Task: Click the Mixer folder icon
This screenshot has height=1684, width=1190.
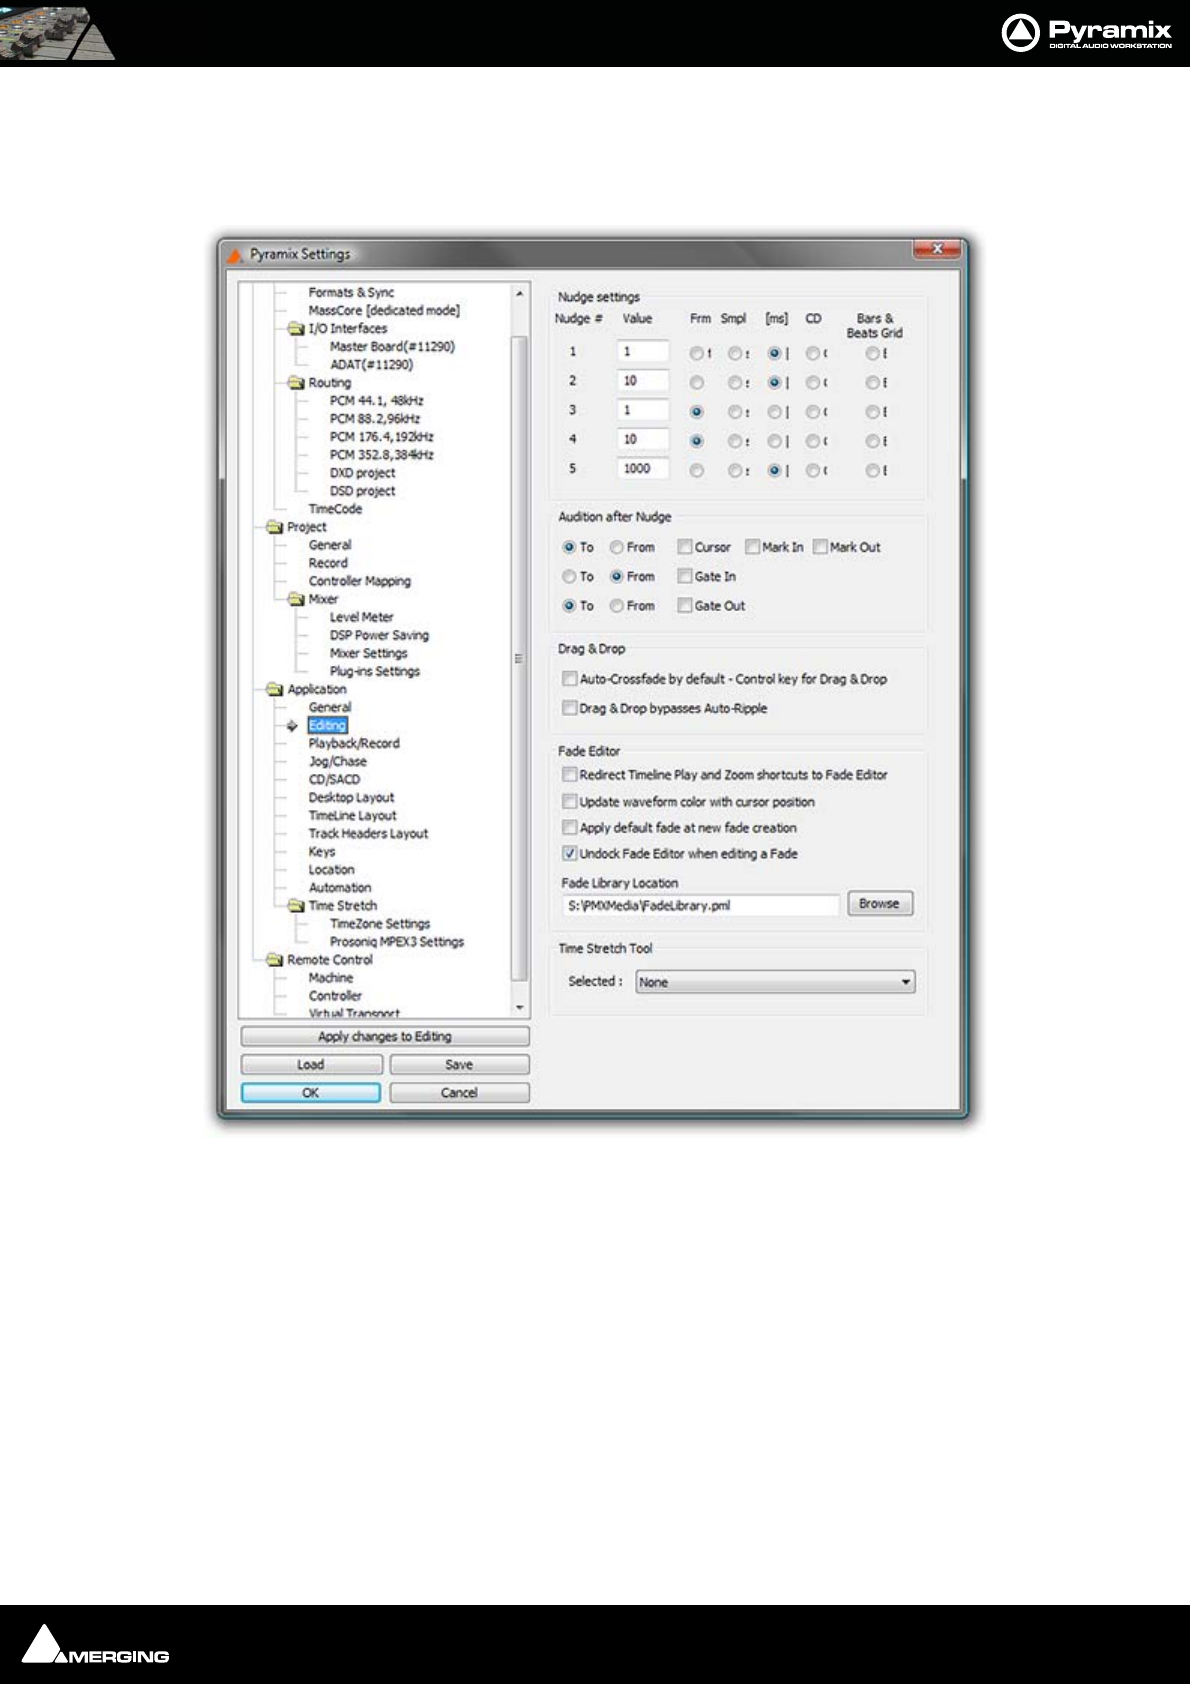Action: click(296, 599)
